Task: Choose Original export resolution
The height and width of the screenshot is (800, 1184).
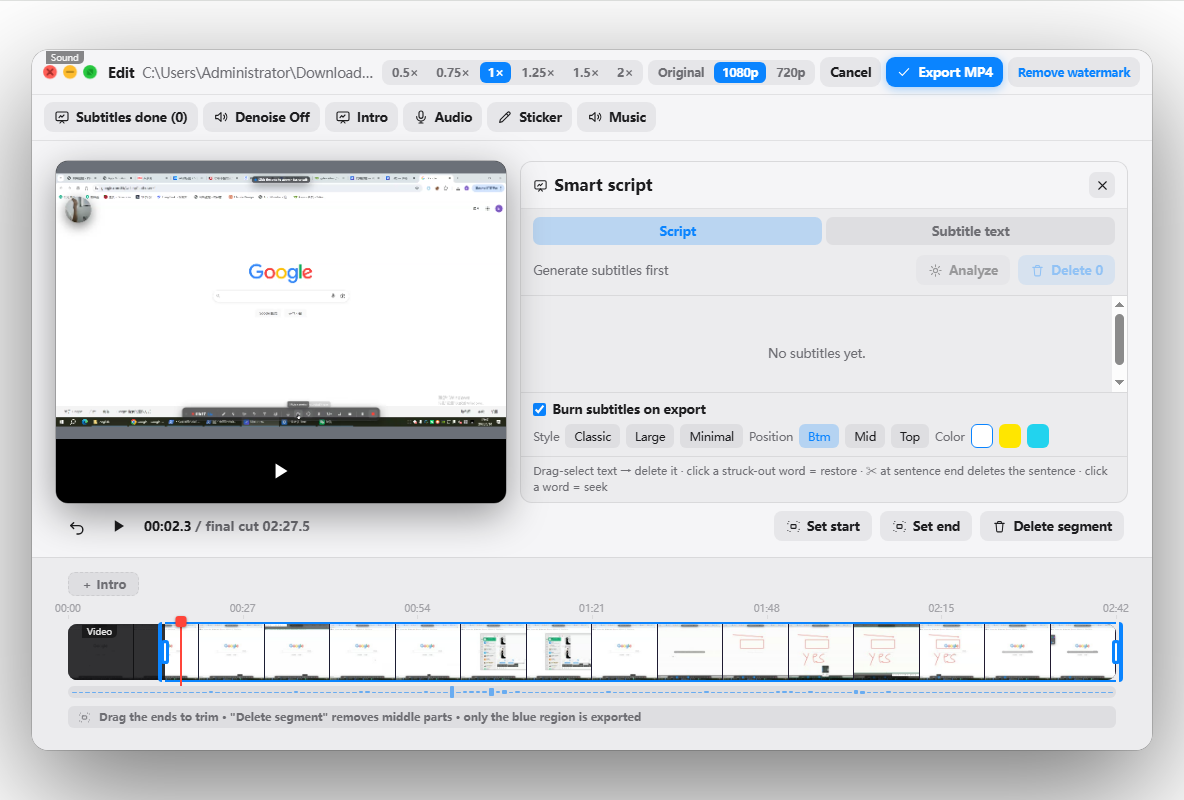Action: point(680,73)
